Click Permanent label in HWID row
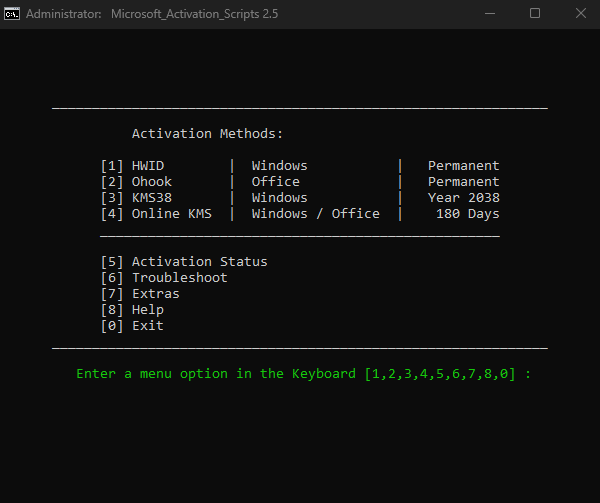 463,166
